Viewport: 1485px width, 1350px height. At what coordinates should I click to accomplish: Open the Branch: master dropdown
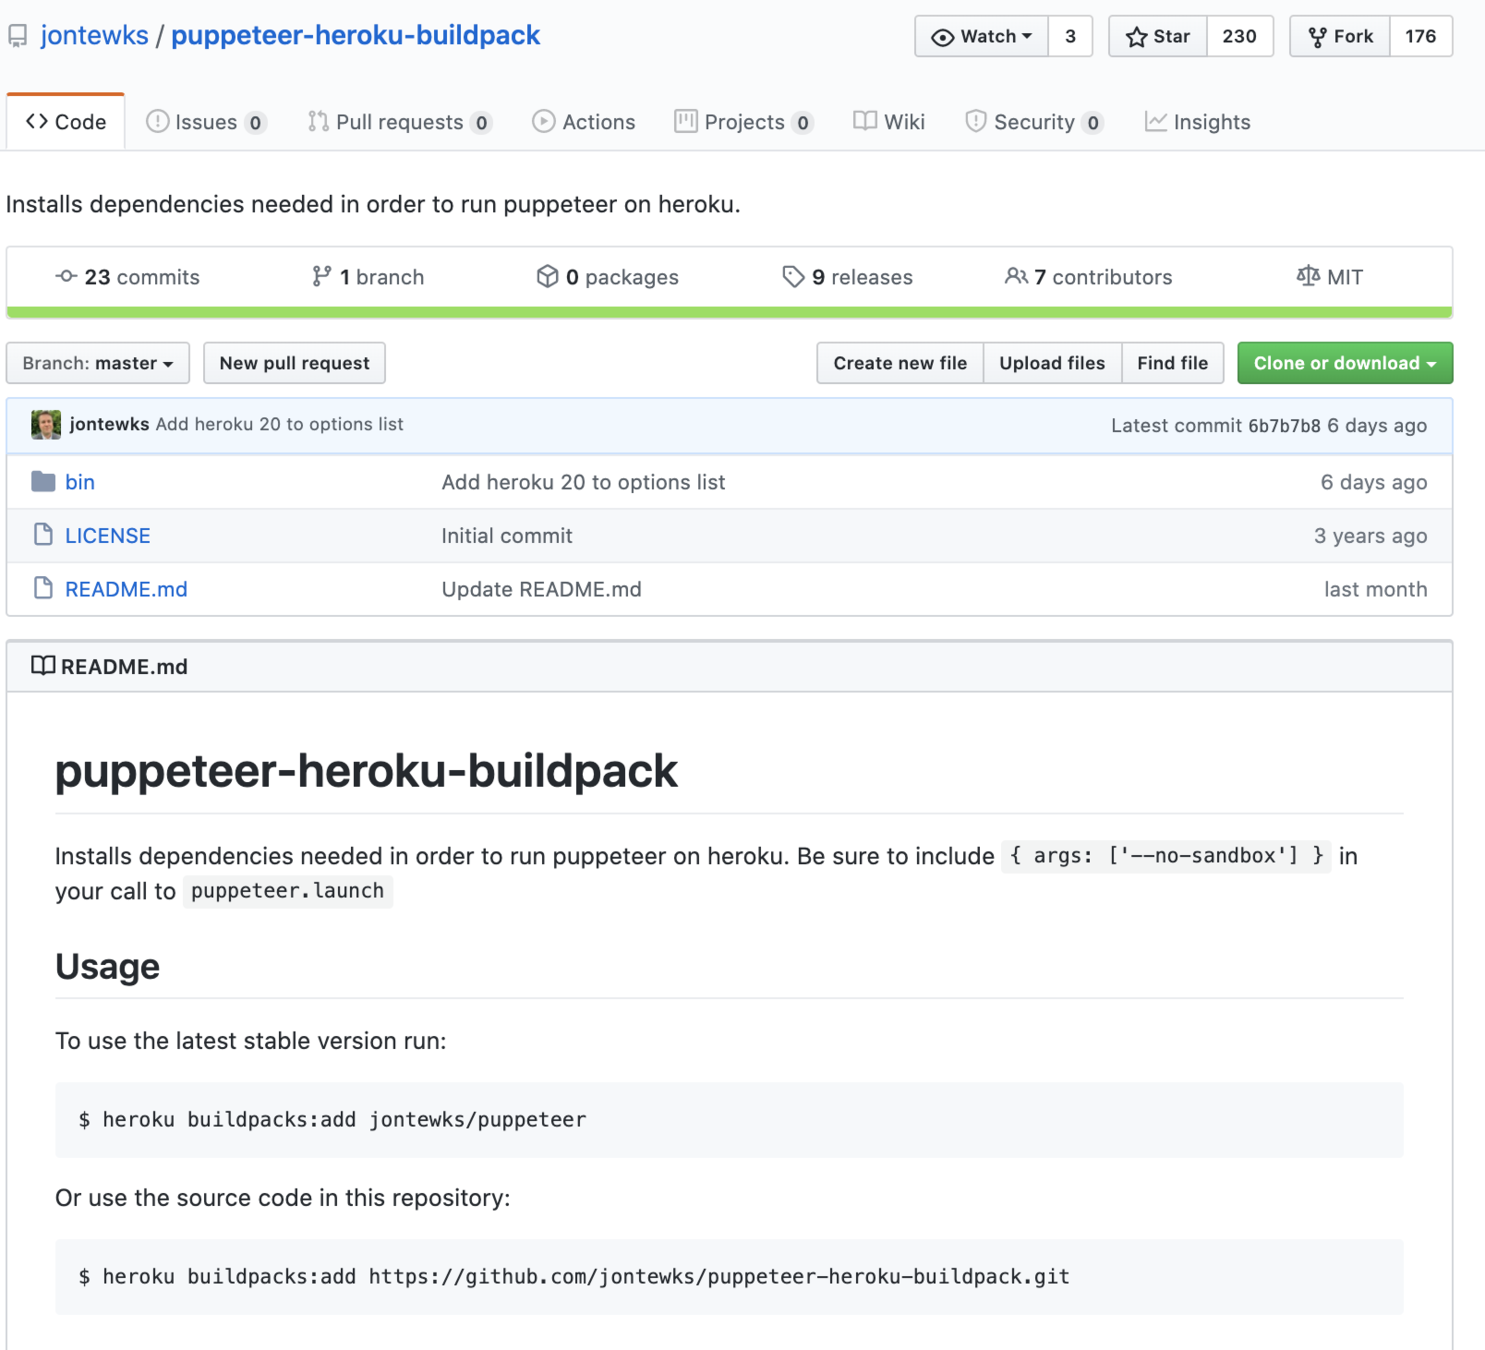pyautogui.click(x=98, y=363)
